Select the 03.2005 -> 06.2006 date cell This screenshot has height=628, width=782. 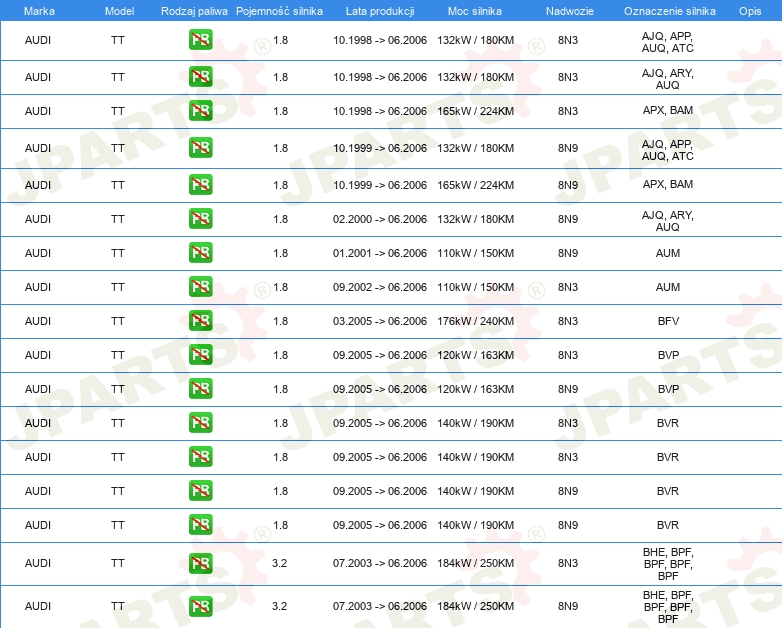[x=380, y=321]
